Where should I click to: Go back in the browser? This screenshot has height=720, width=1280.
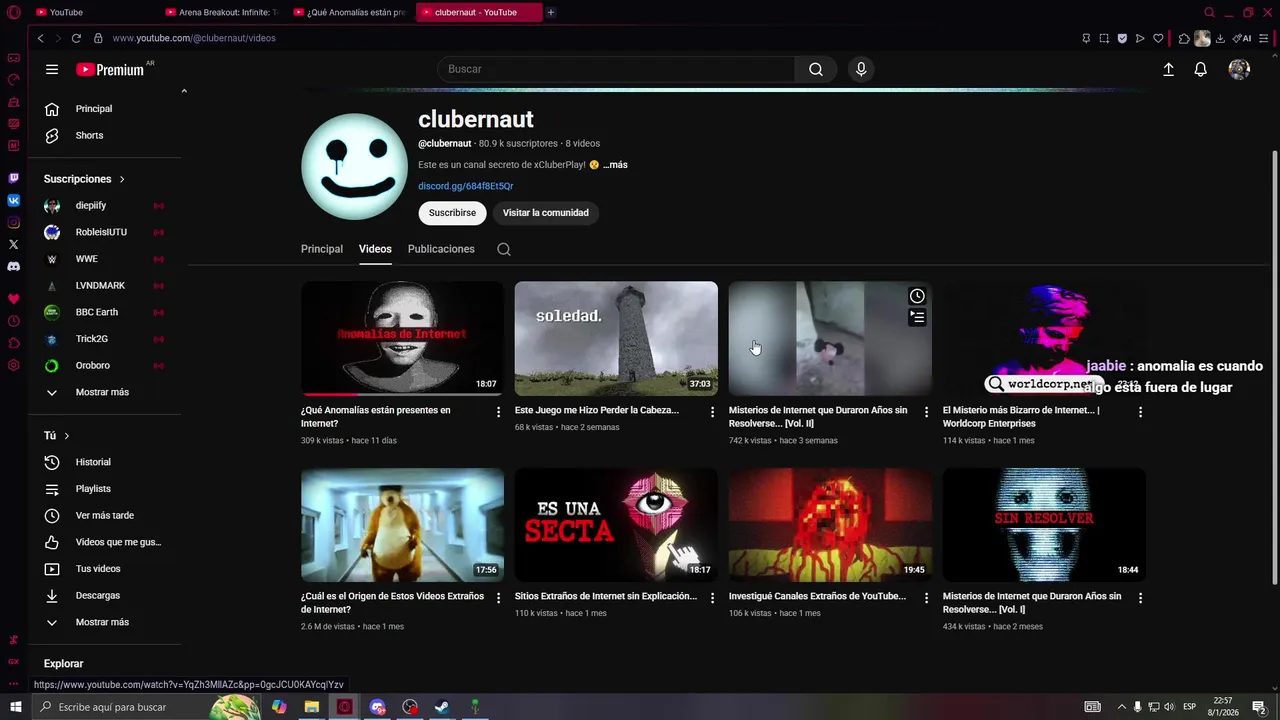click(x=40, y=38)
